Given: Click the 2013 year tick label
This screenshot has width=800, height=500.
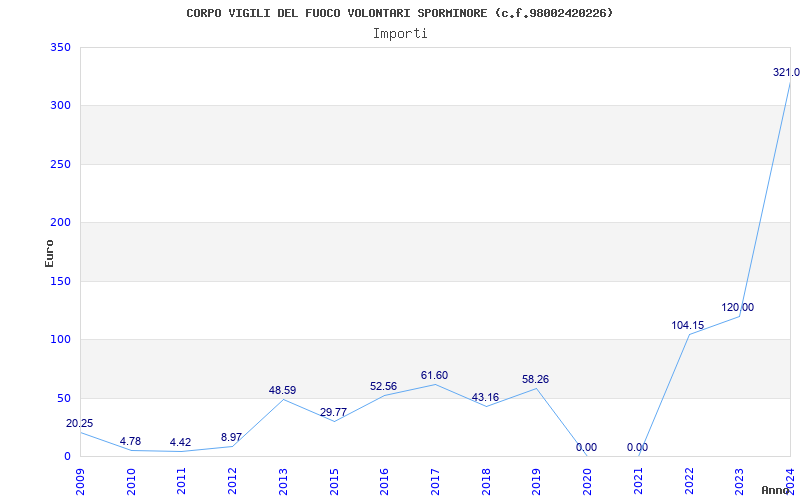Looking at the screenshot, I should (283, 482).
